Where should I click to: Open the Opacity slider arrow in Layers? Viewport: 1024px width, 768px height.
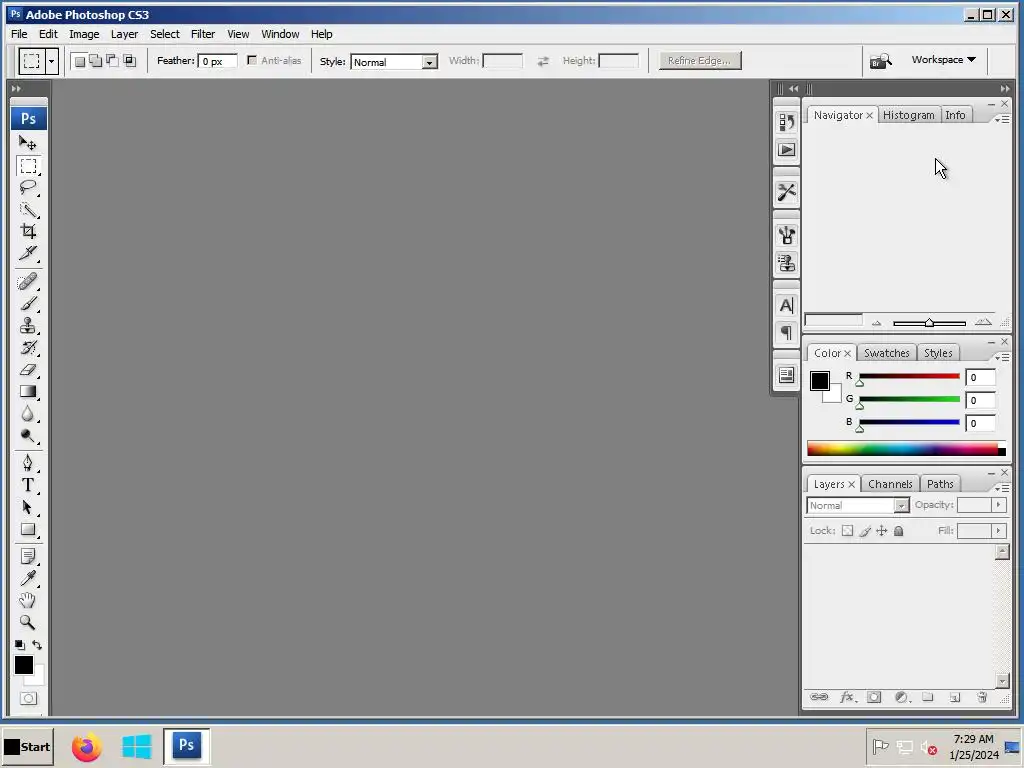click(999, 505)
